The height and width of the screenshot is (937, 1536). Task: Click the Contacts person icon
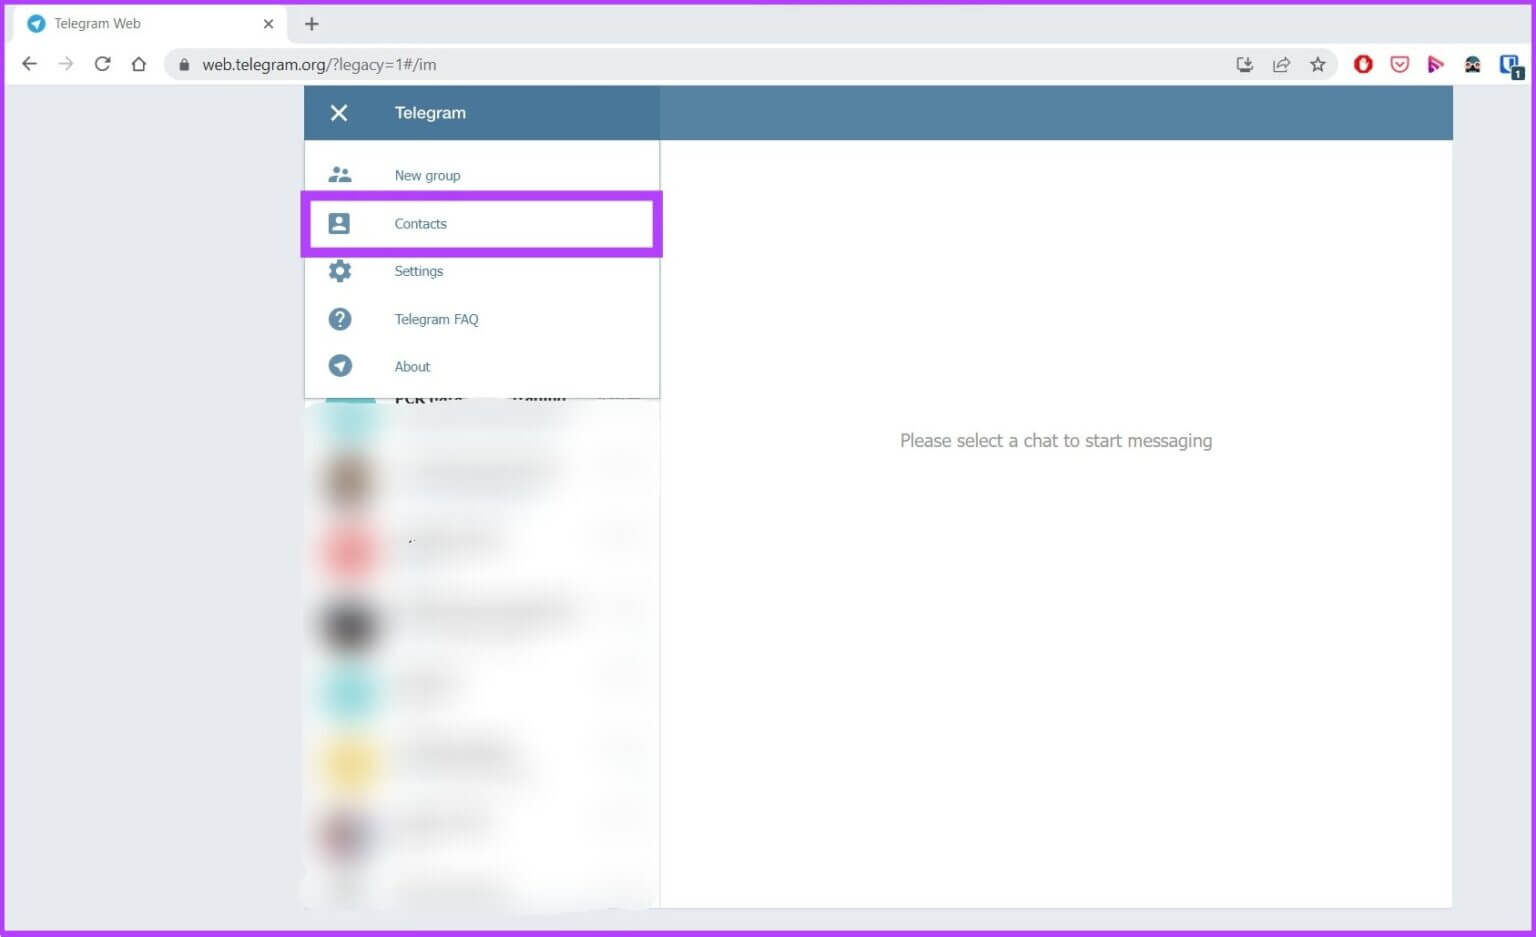340,223
